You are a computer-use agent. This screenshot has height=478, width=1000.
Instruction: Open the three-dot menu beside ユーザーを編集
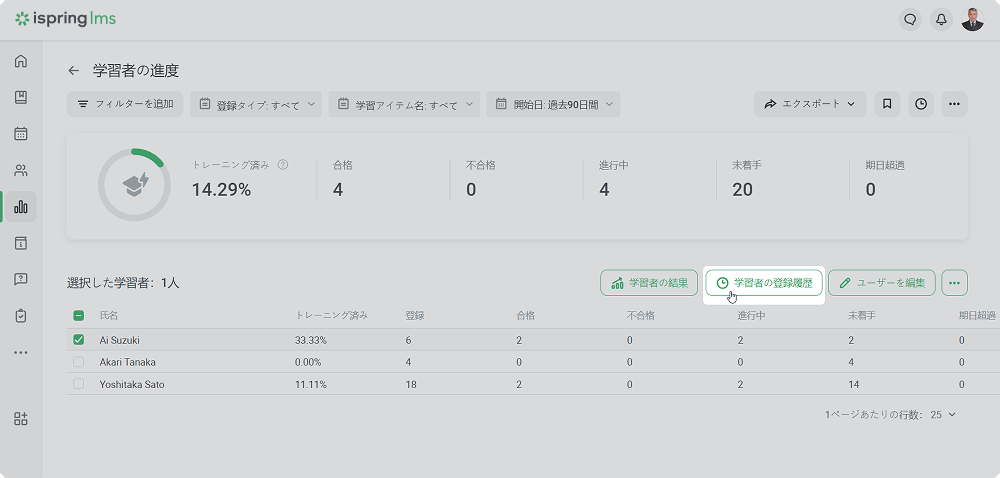(954, 283)
